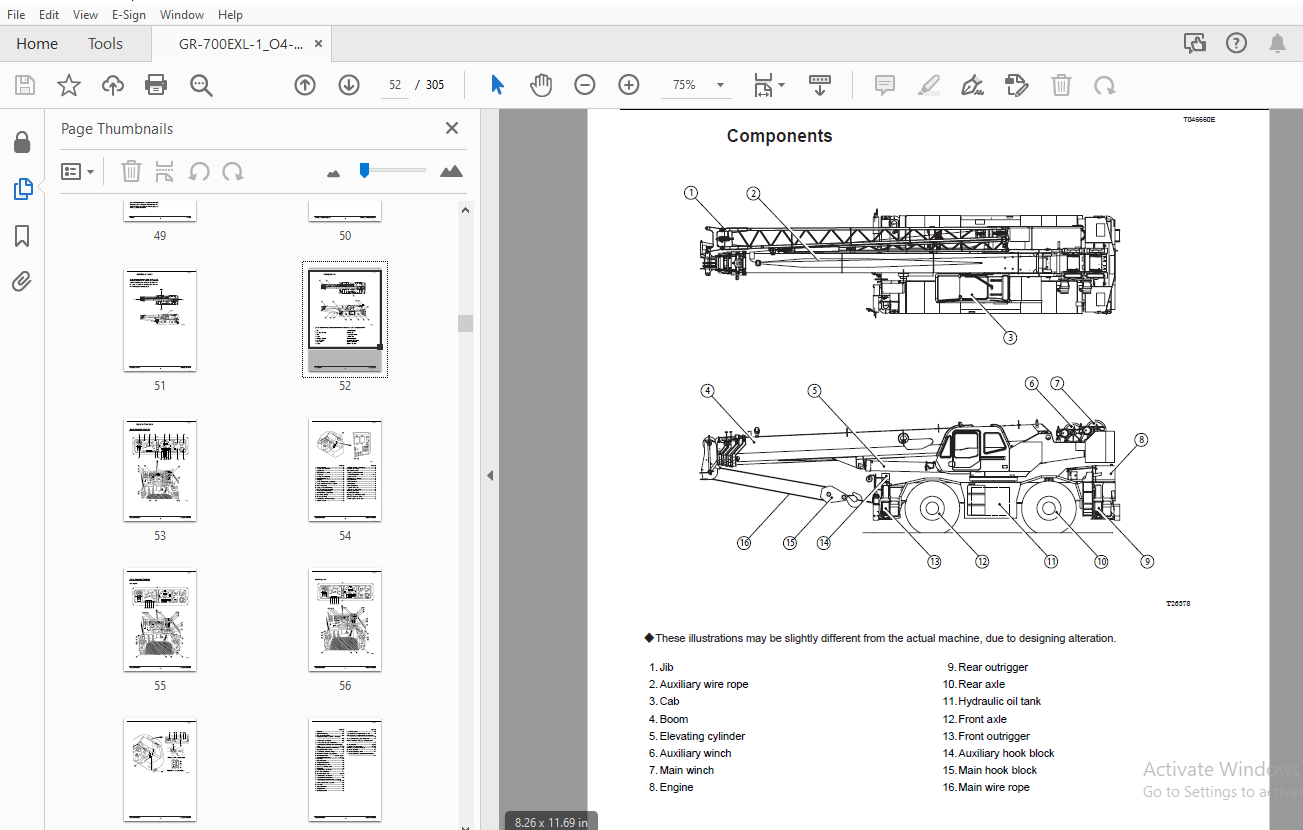Select the page 53 thumbnail
Screen dimensions: 1303x830
pos(160,470)
